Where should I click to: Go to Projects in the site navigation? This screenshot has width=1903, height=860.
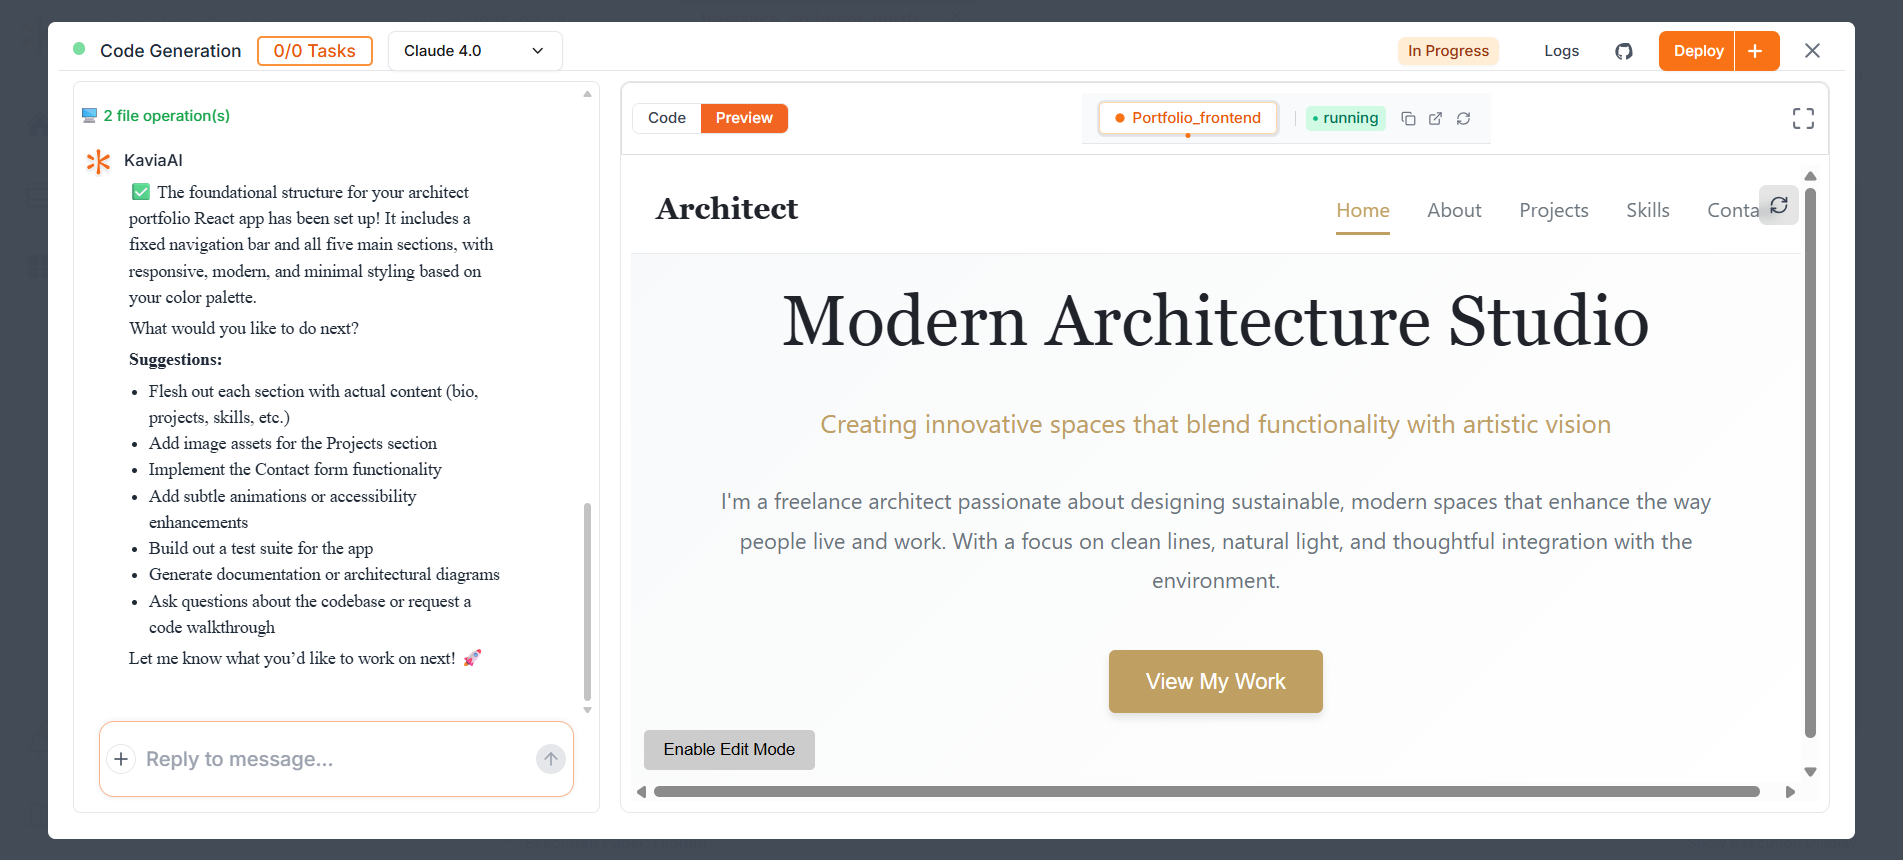click(x=1553, y=211)
